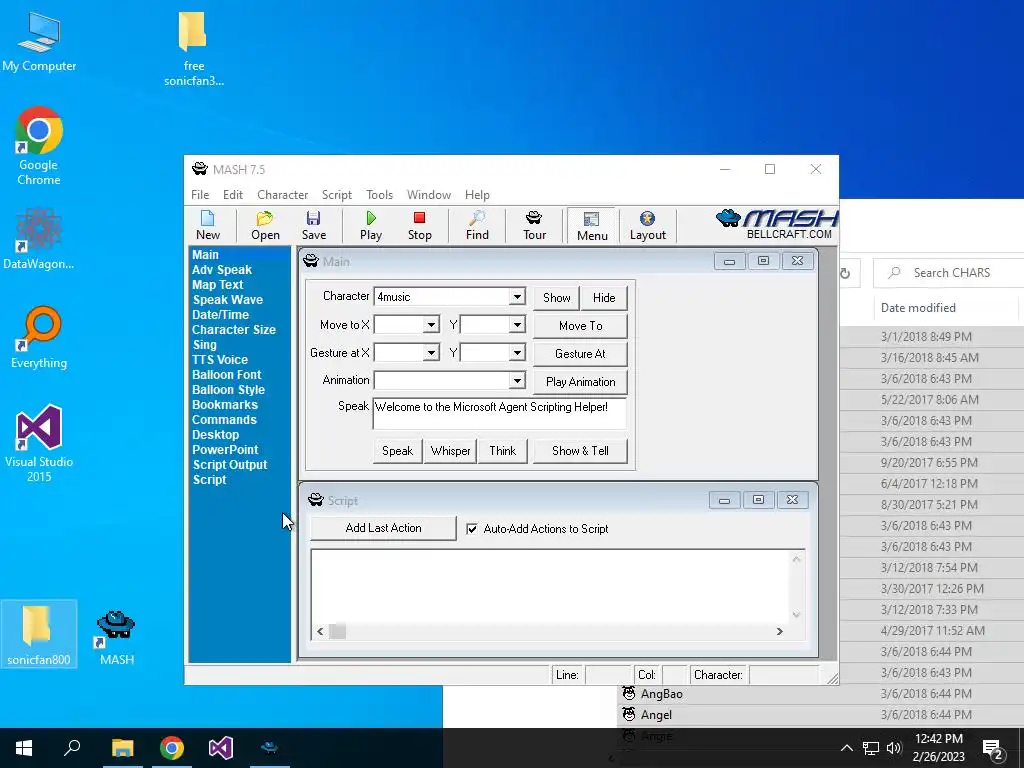Open the Find tool in the toolbar

click(477, 225)
